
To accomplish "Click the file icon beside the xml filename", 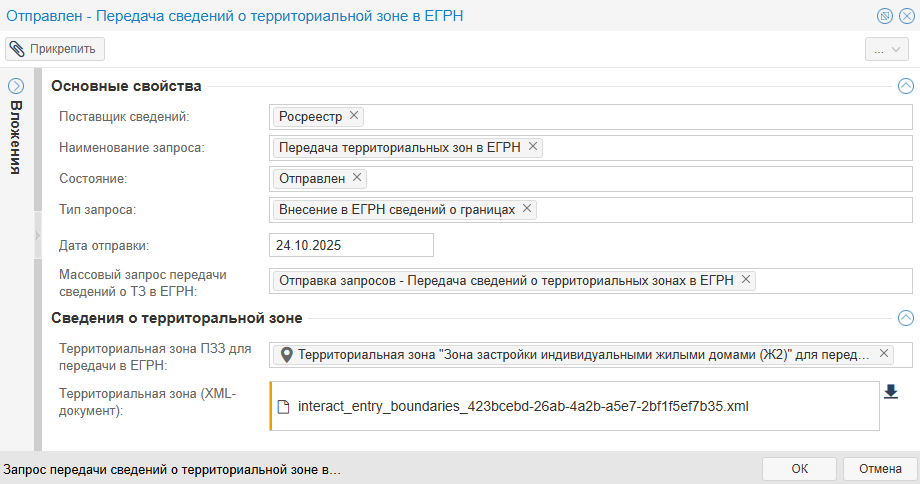I will pyautogui.click(x=283, y=407).
